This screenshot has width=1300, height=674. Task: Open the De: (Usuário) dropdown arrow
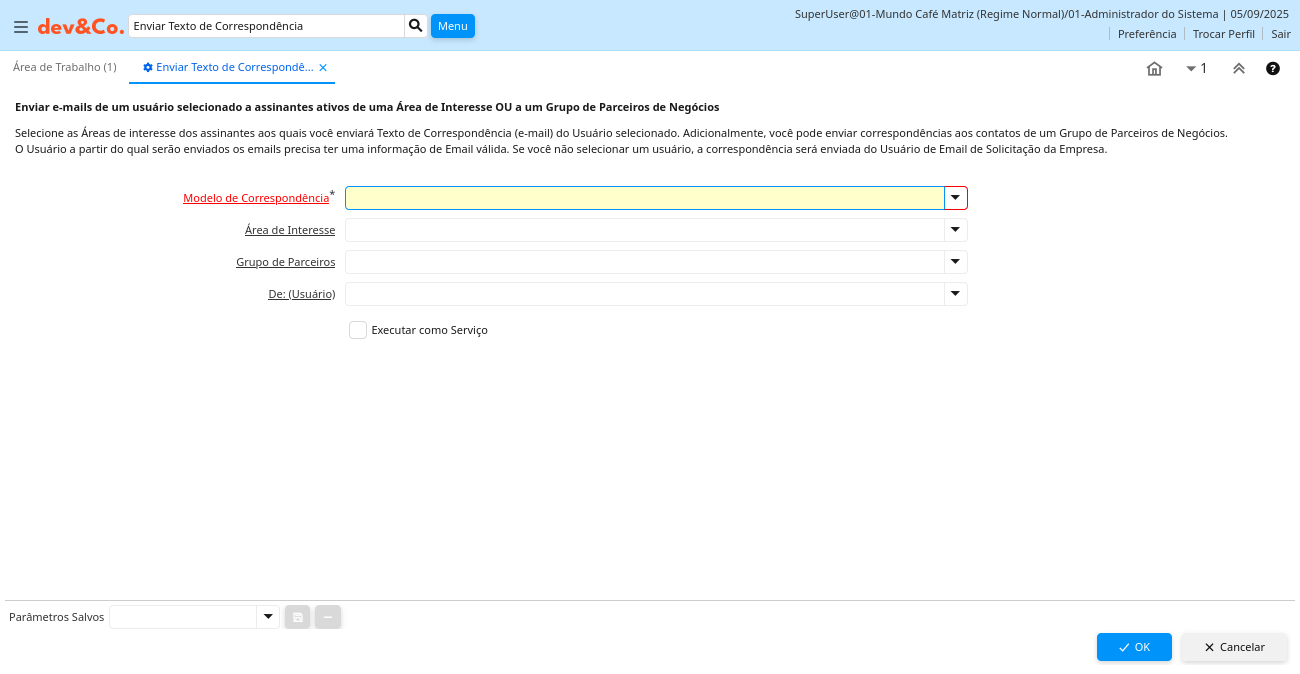[955, 294]
